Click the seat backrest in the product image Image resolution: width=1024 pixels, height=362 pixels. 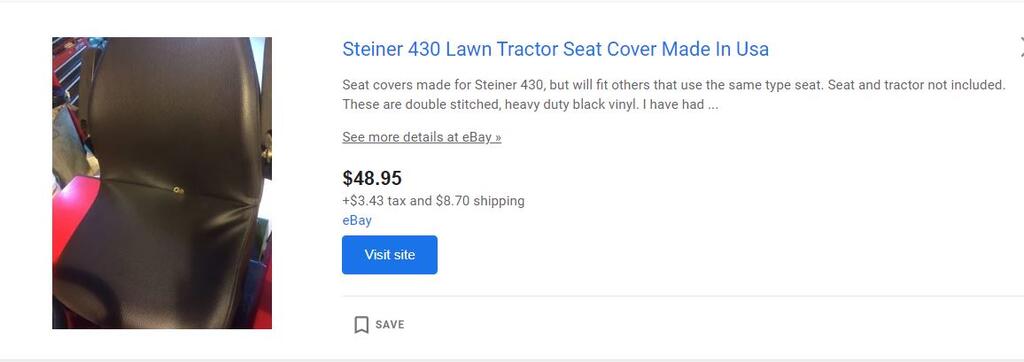176,111
